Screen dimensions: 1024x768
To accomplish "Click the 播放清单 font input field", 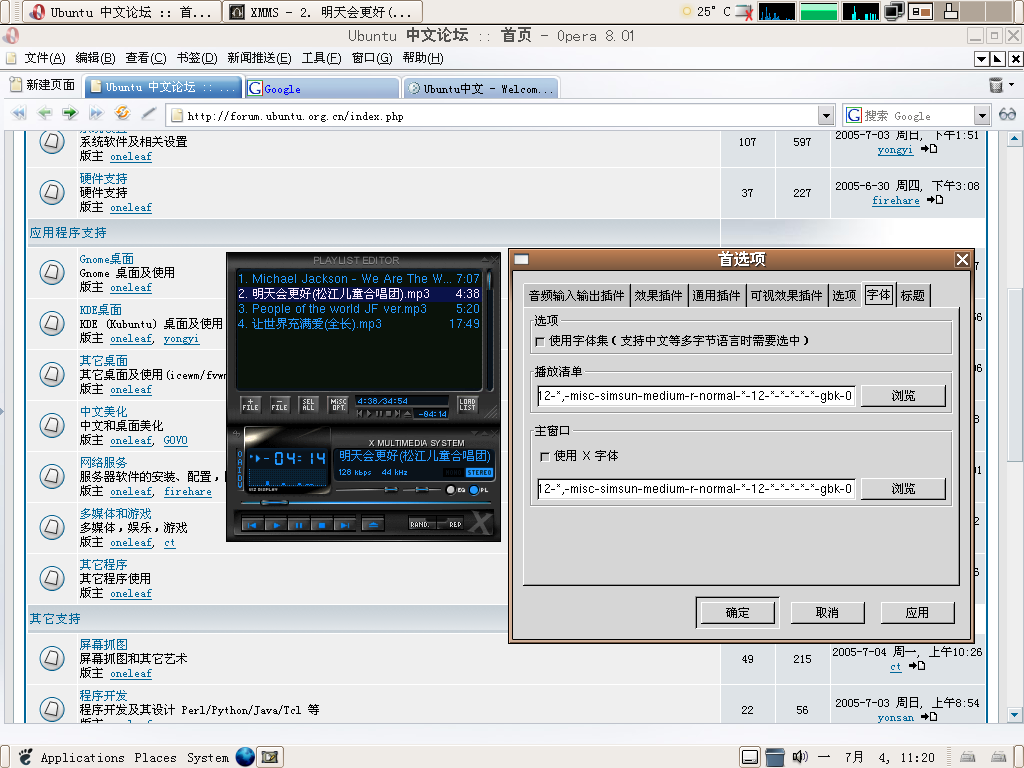I will point(696,396).
